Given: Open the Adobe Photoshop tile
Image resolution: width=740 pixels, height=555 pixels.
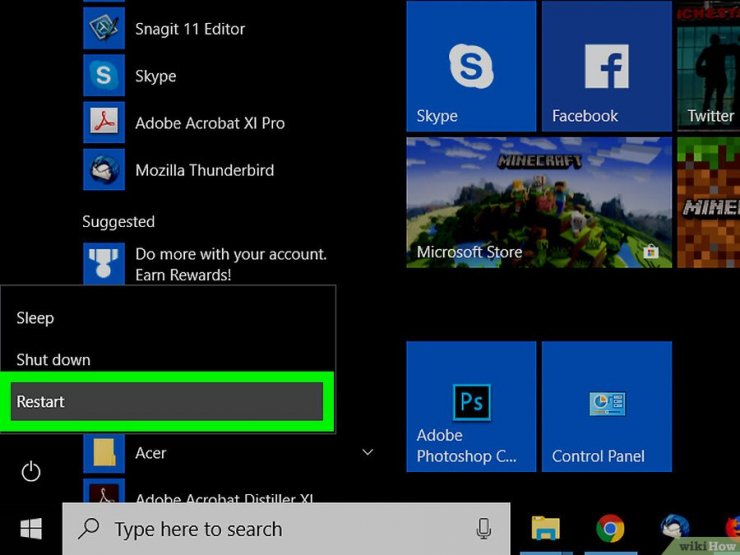Looking at the screenshot, I should coord(471,406).
